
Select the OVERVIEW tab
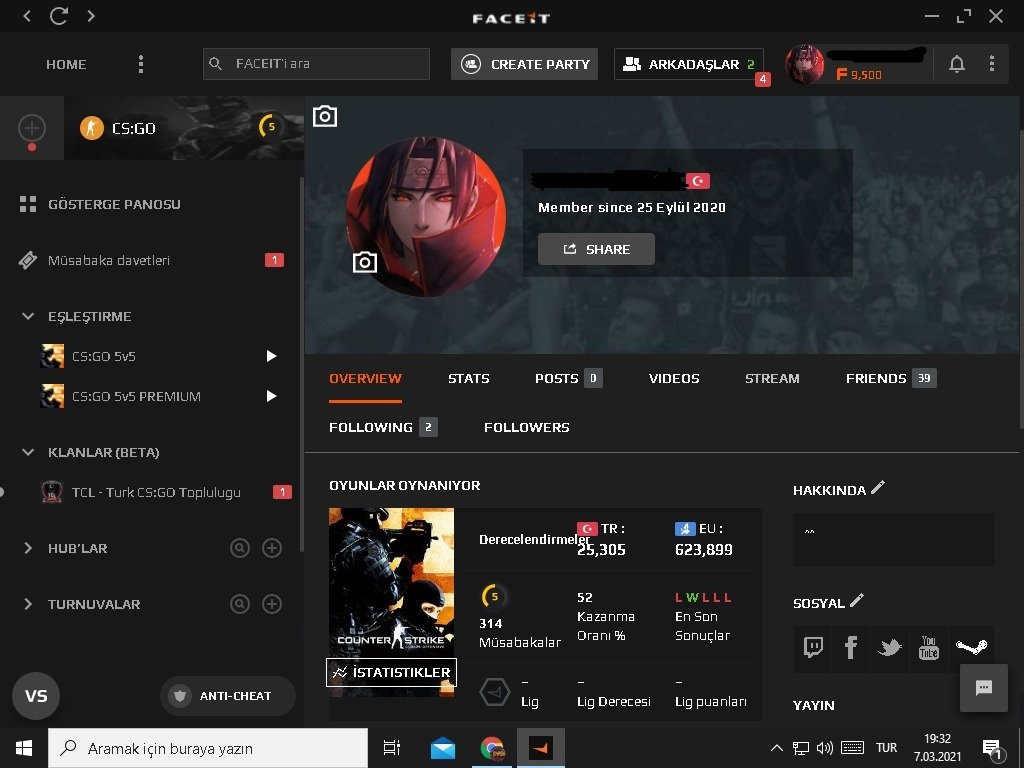coord(366,379)
